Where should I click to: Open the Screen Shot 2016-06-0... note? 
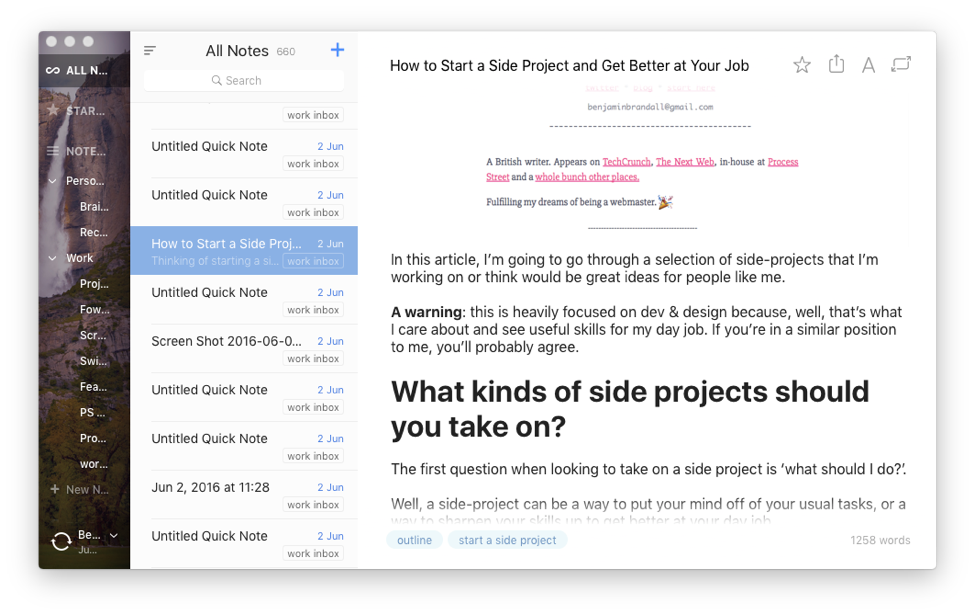pos(244,348)
